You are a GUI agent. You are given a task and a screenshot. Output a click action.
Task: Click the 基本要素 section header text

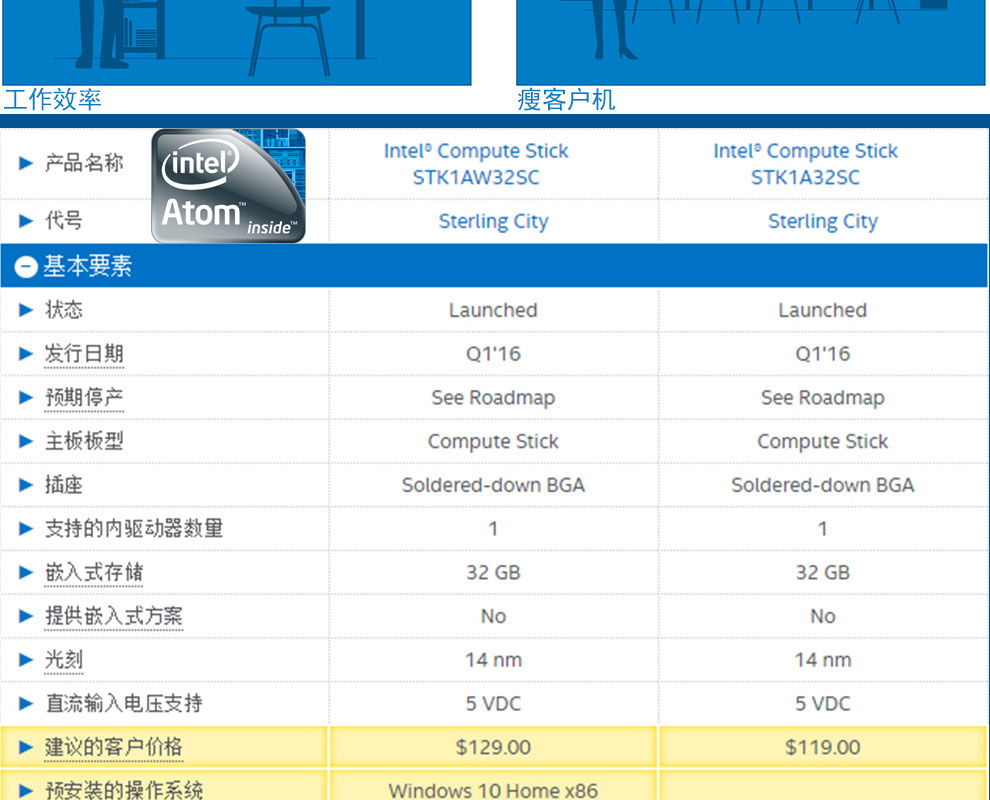tap(88, 266)
